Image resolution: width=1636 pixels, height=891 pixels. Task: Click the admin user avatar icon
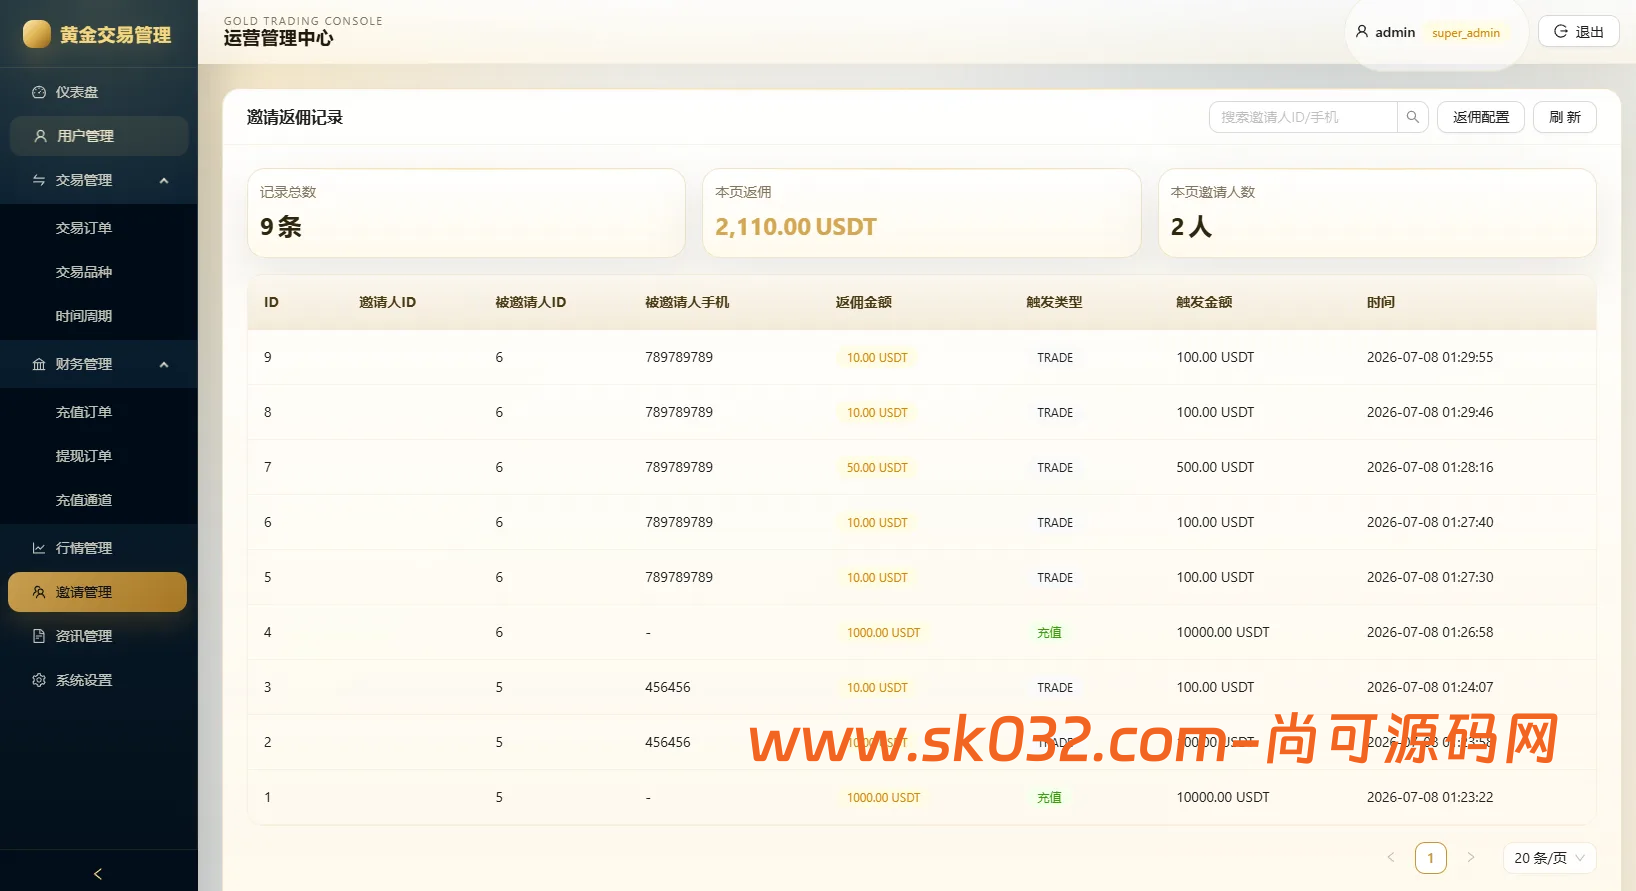pyautogui.click(x=1362, y=32)
